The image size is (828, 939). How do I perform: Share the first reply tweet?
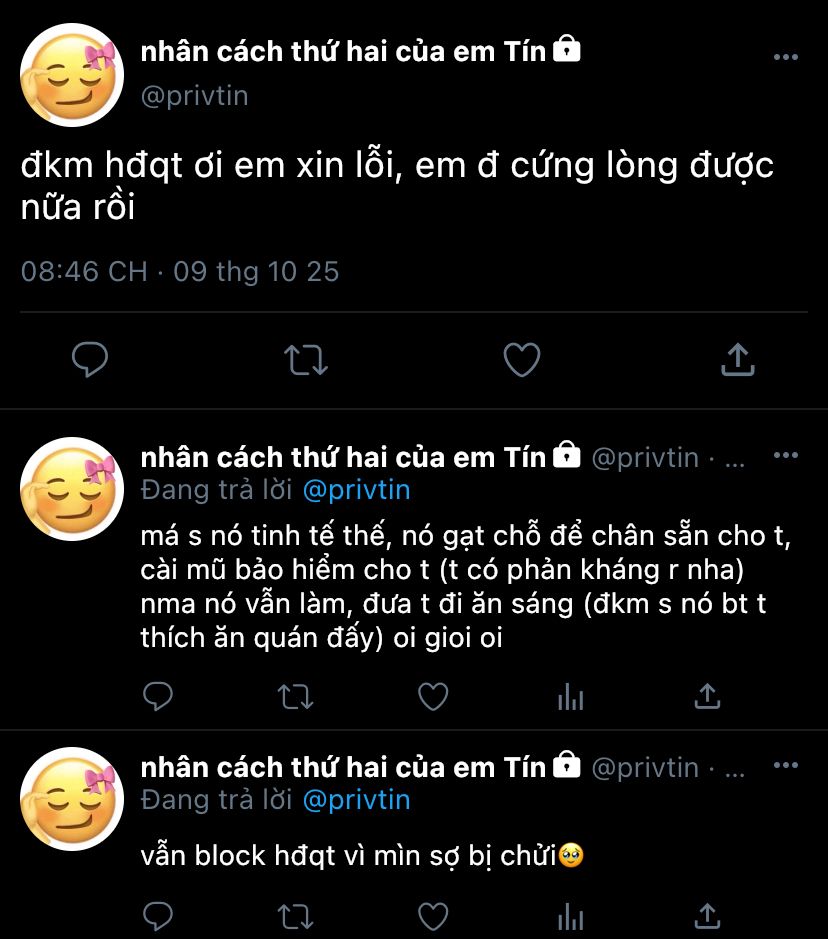pos(707,696)
